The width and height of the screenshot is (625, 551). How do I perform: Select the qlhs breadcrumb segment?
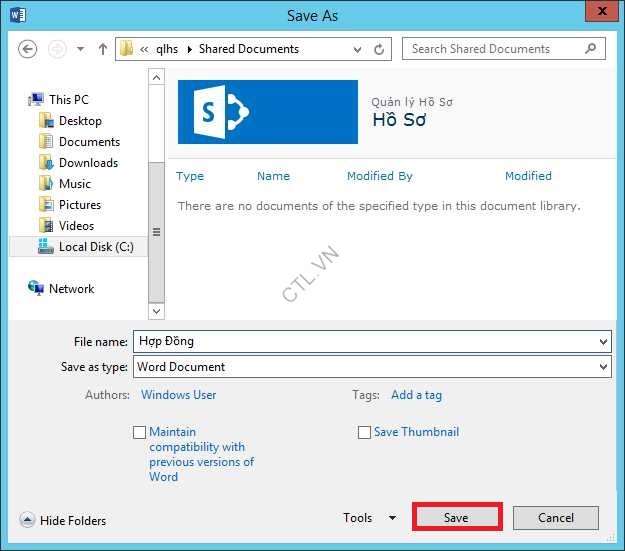click(167, 49)
